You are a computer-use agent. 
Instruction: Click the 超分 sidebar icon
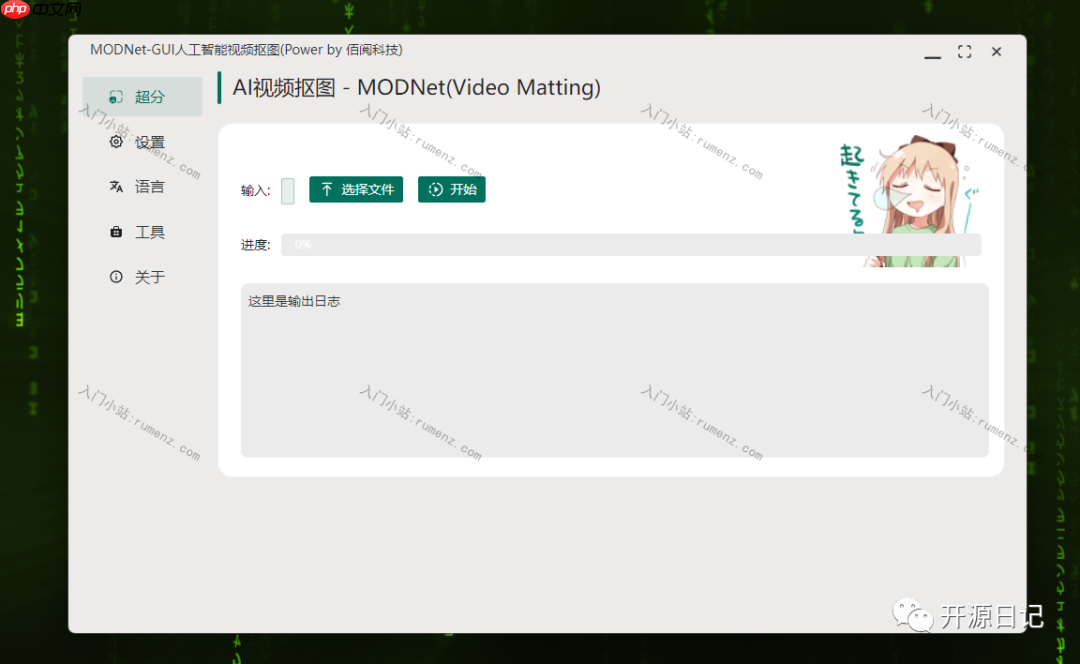point(116,96)
